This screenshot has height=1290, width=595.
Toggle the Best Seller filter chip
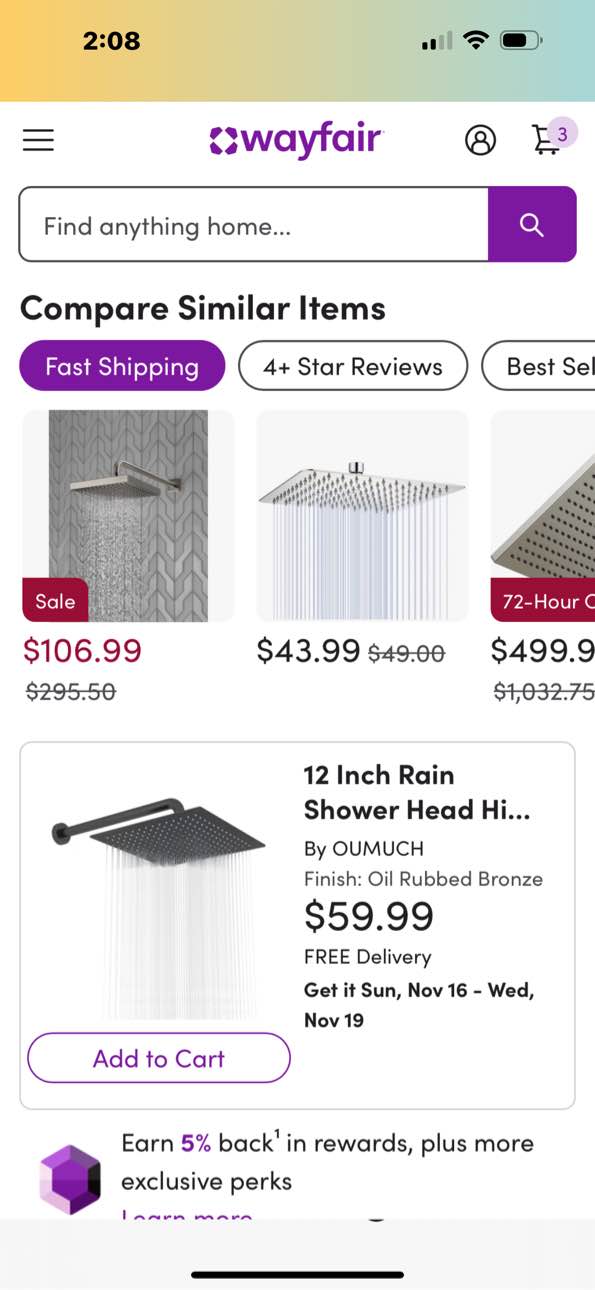point(555,366)
